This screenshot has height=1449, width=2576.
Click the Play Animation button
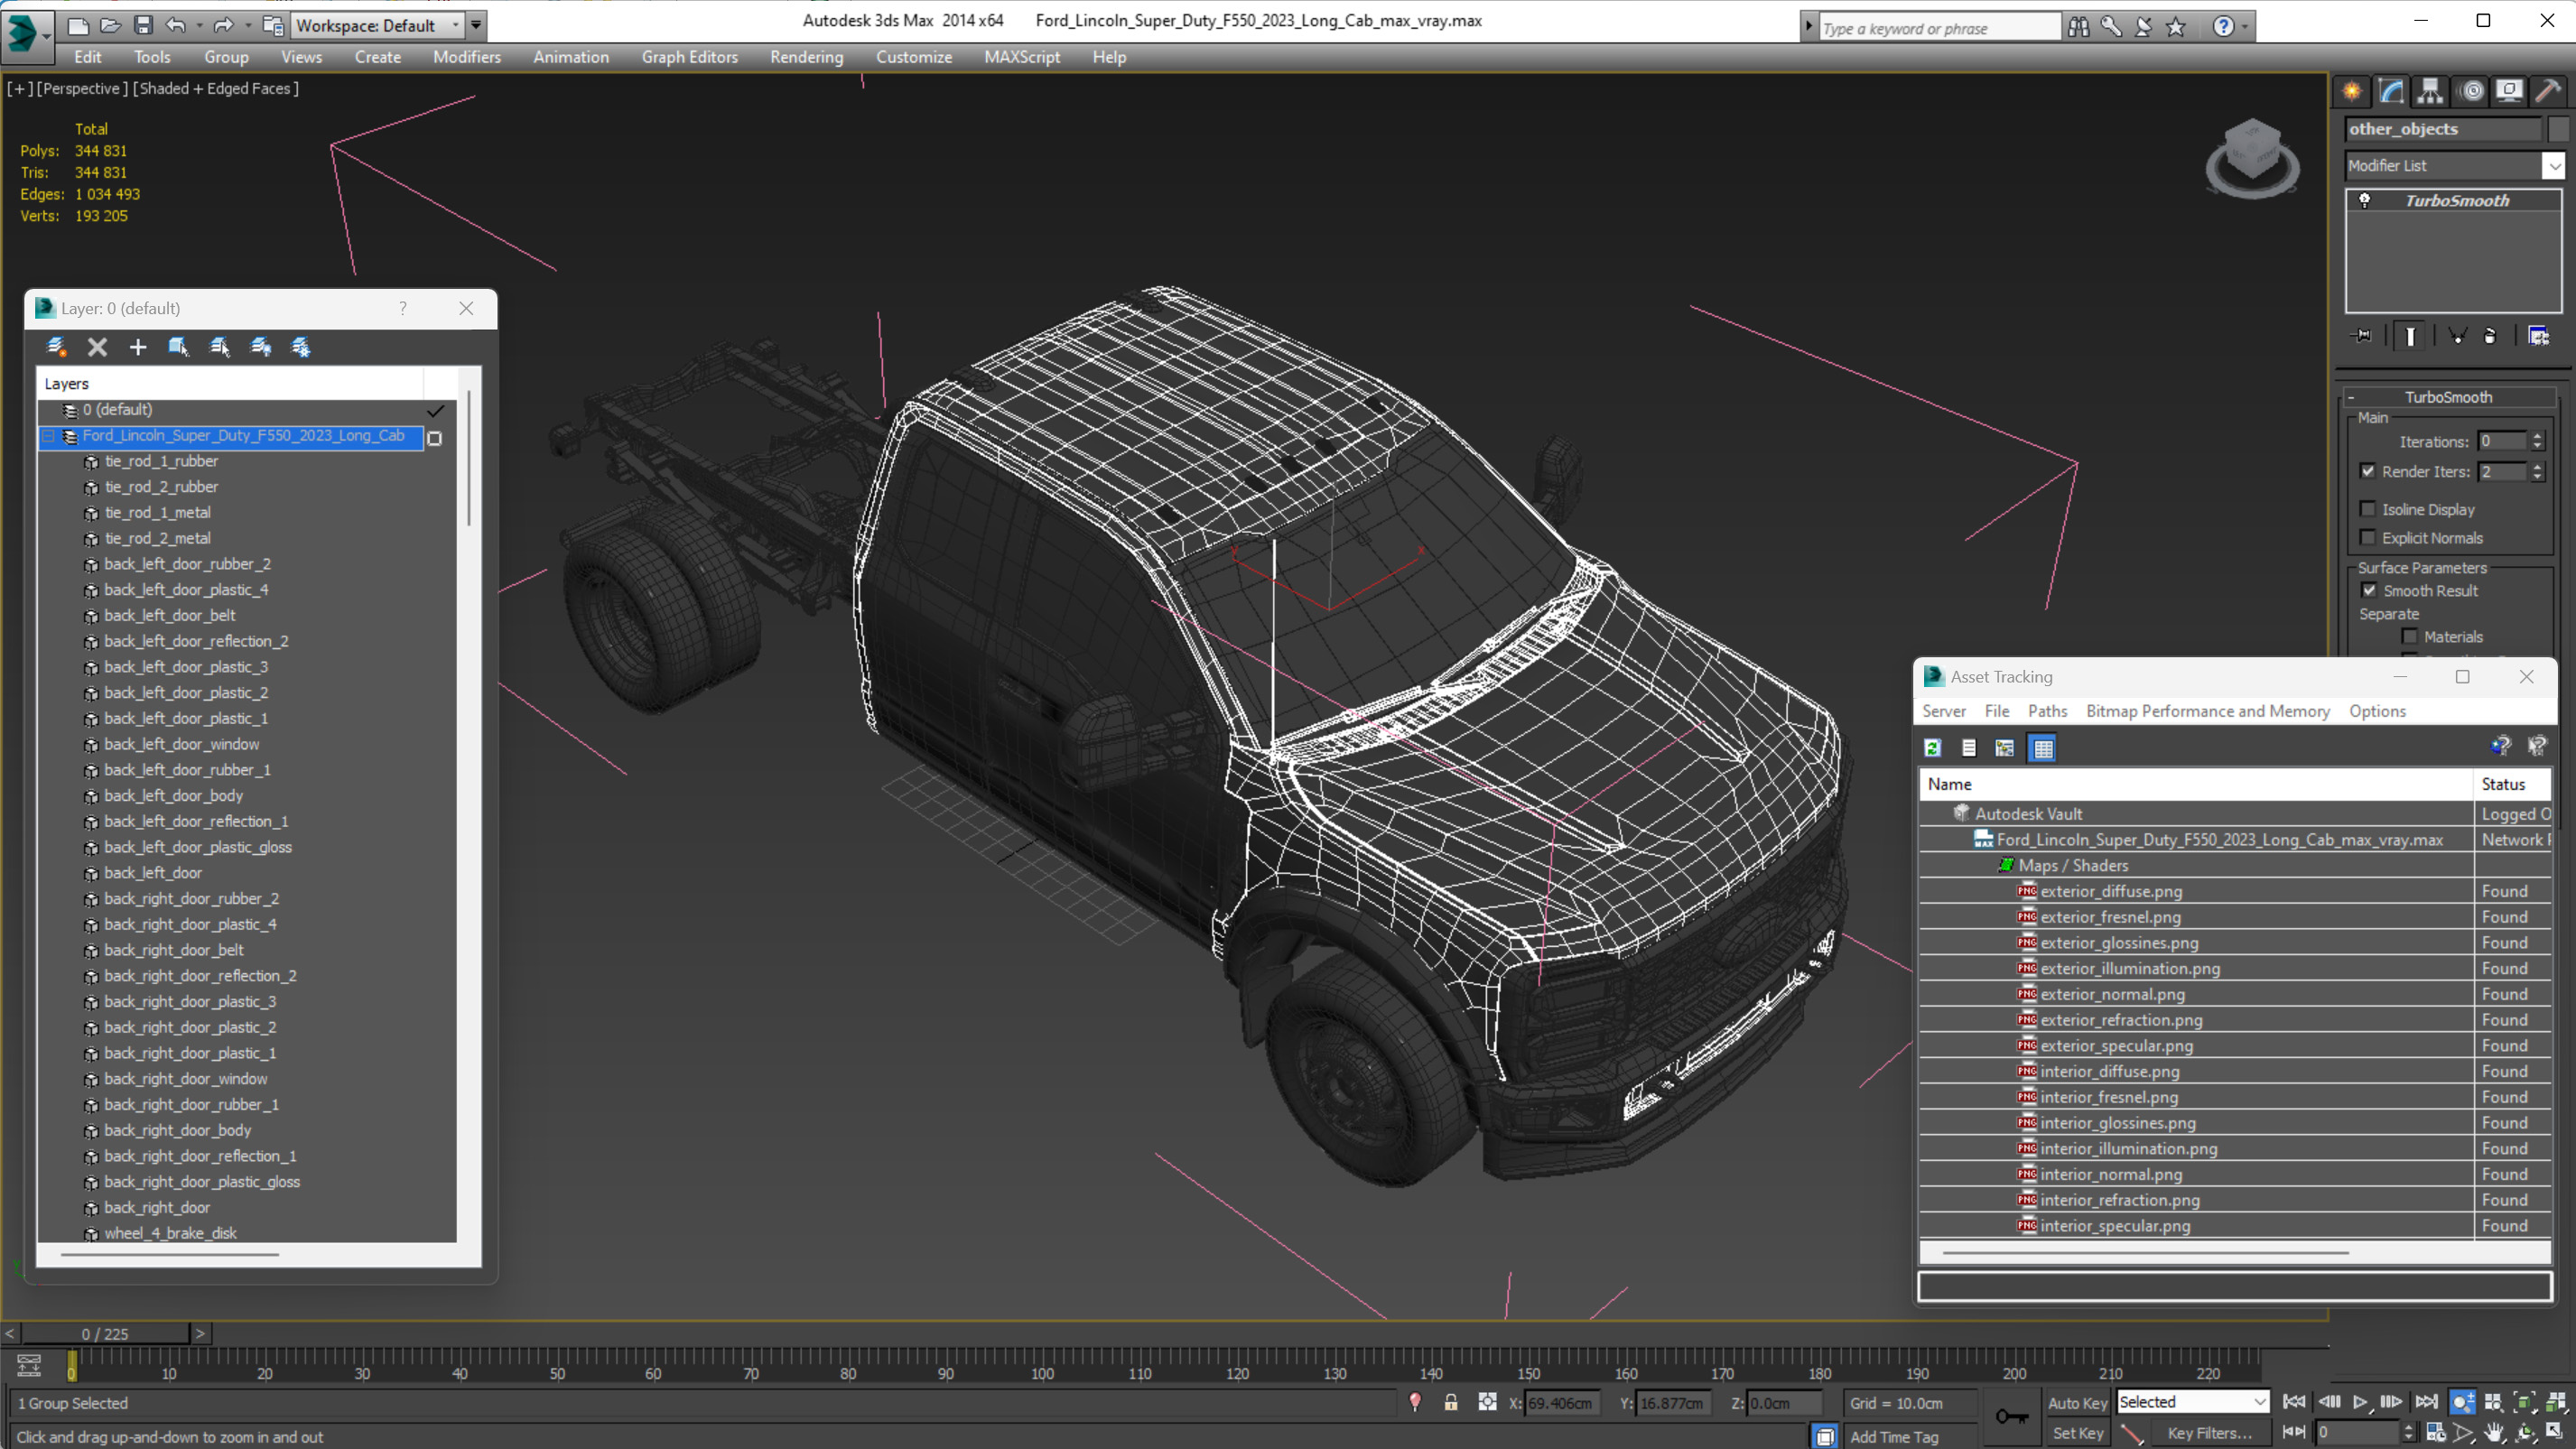pyautogui.click(x=2360, y=1402)
